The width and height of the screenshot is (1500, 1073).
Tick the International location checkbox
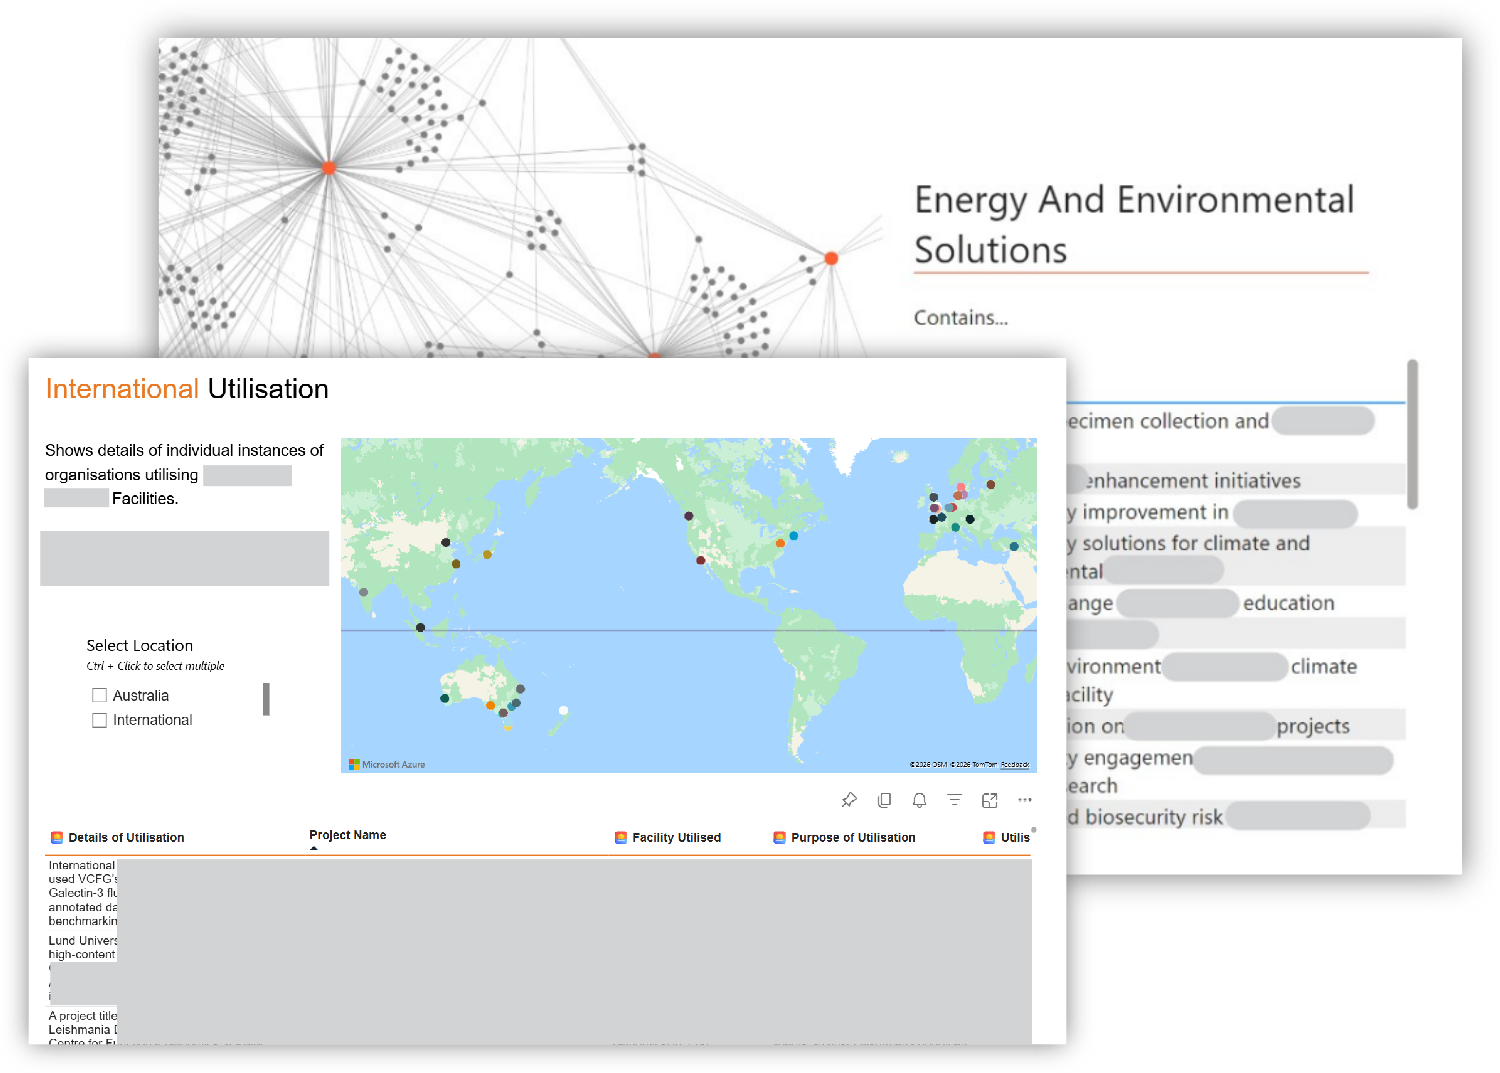click(99, 720)
